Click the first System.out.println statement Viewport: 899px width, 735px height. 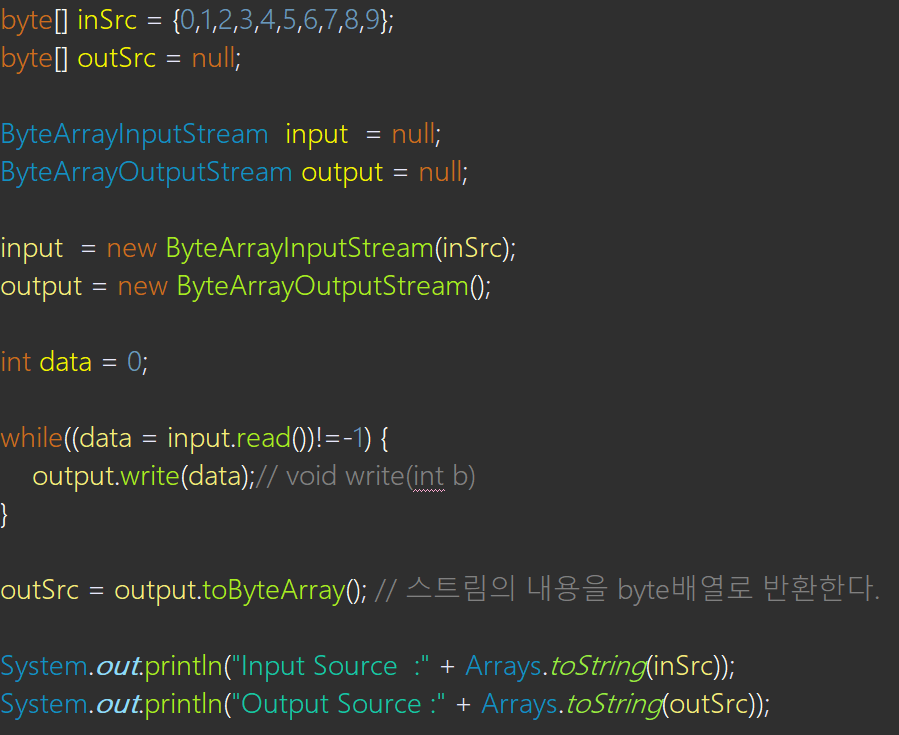368,667
